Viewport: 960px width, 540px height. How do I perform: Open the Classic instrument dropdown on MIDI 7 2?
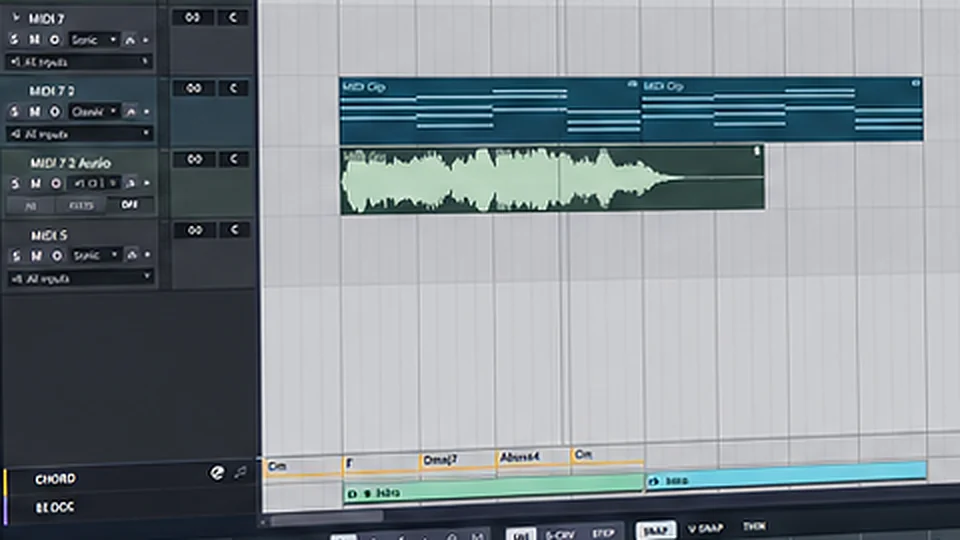(94, 111)
